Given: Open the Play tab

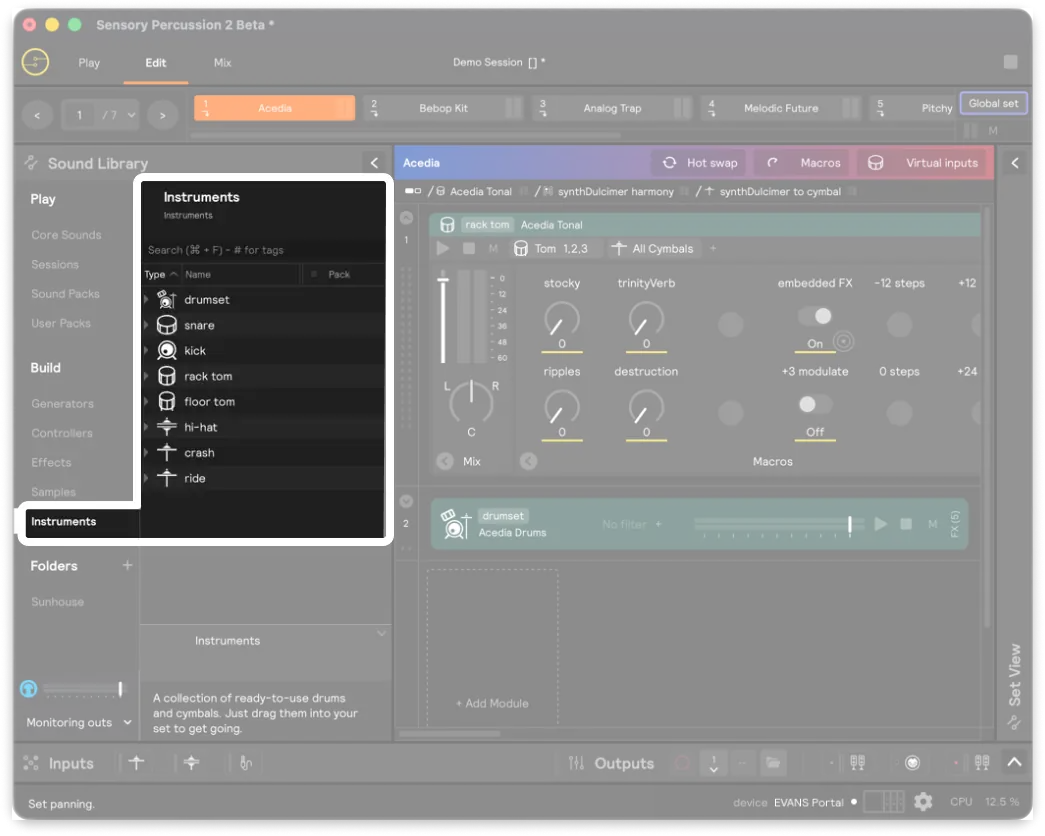Looking at the screenshot, I should click(x=88, y=62).
